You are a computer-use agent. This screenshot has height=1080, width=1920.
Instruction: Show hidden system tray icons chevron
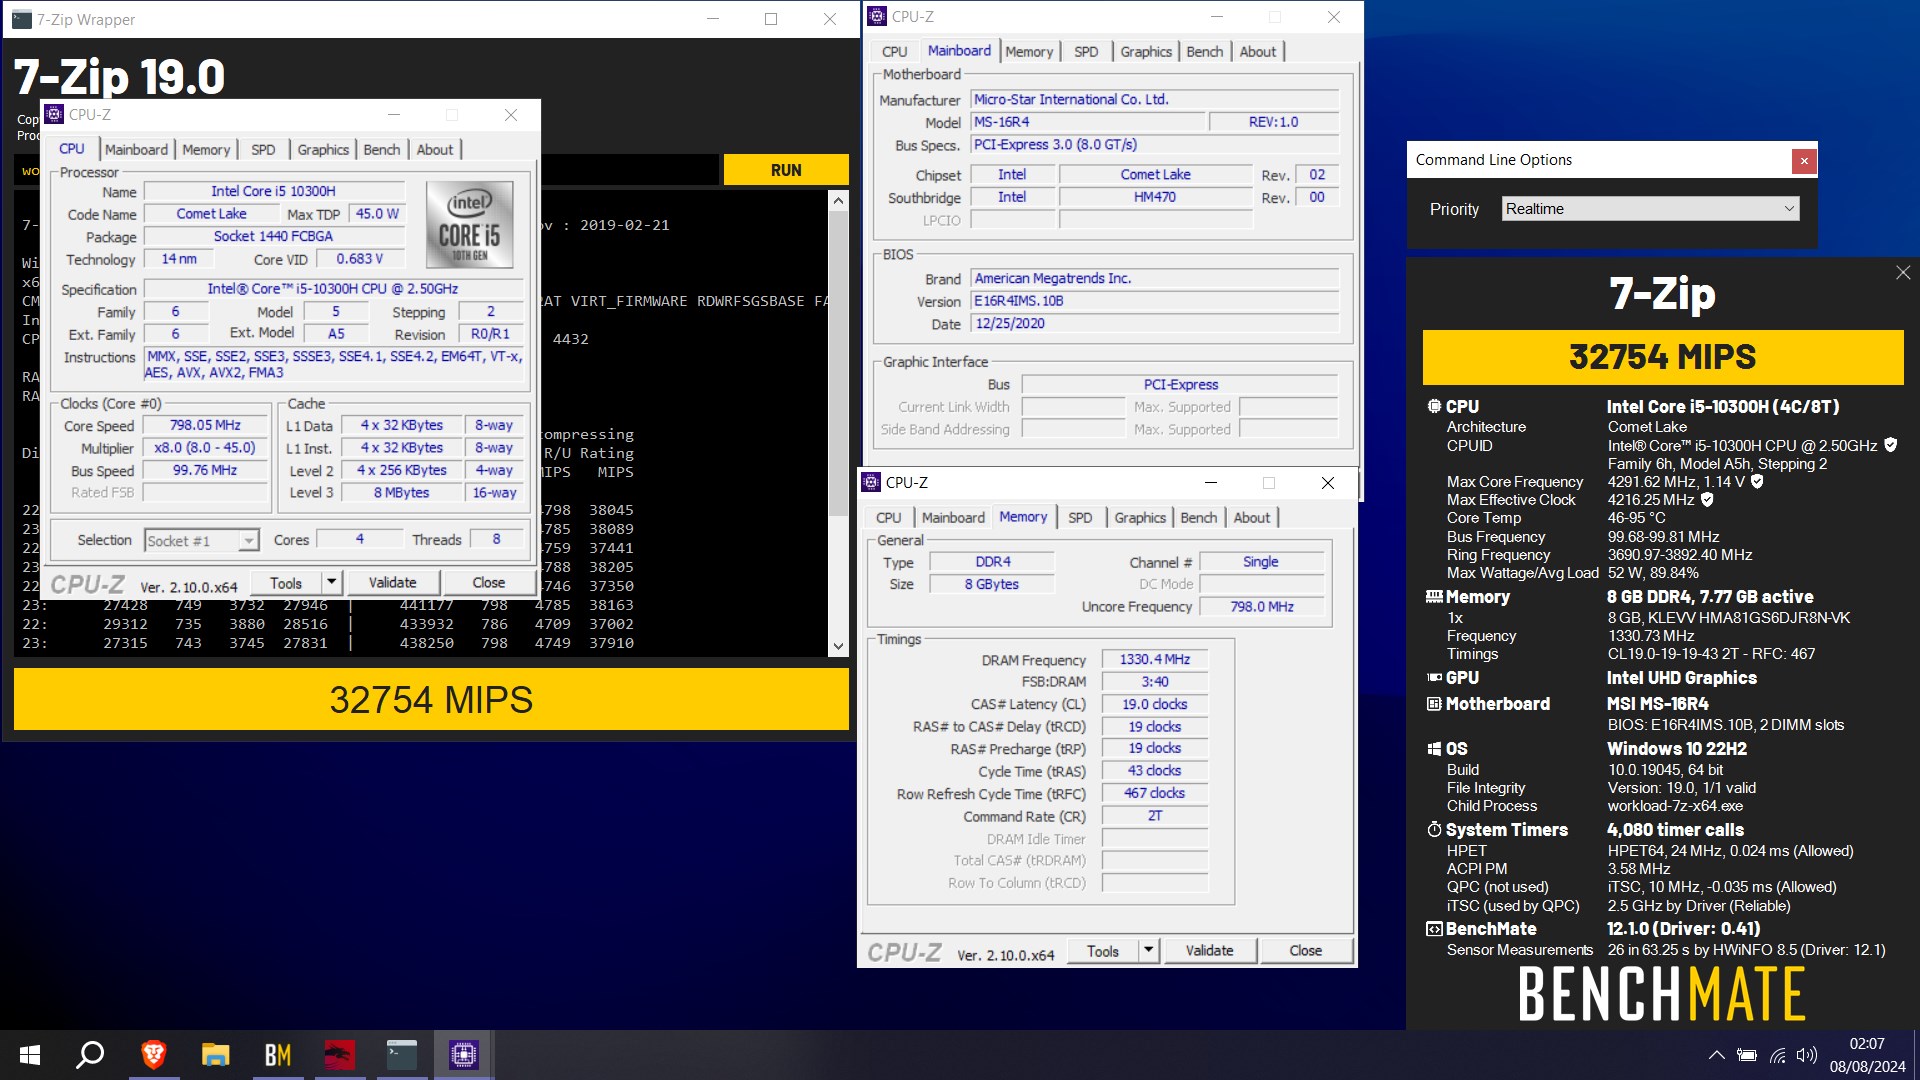click(1716, 1055)
